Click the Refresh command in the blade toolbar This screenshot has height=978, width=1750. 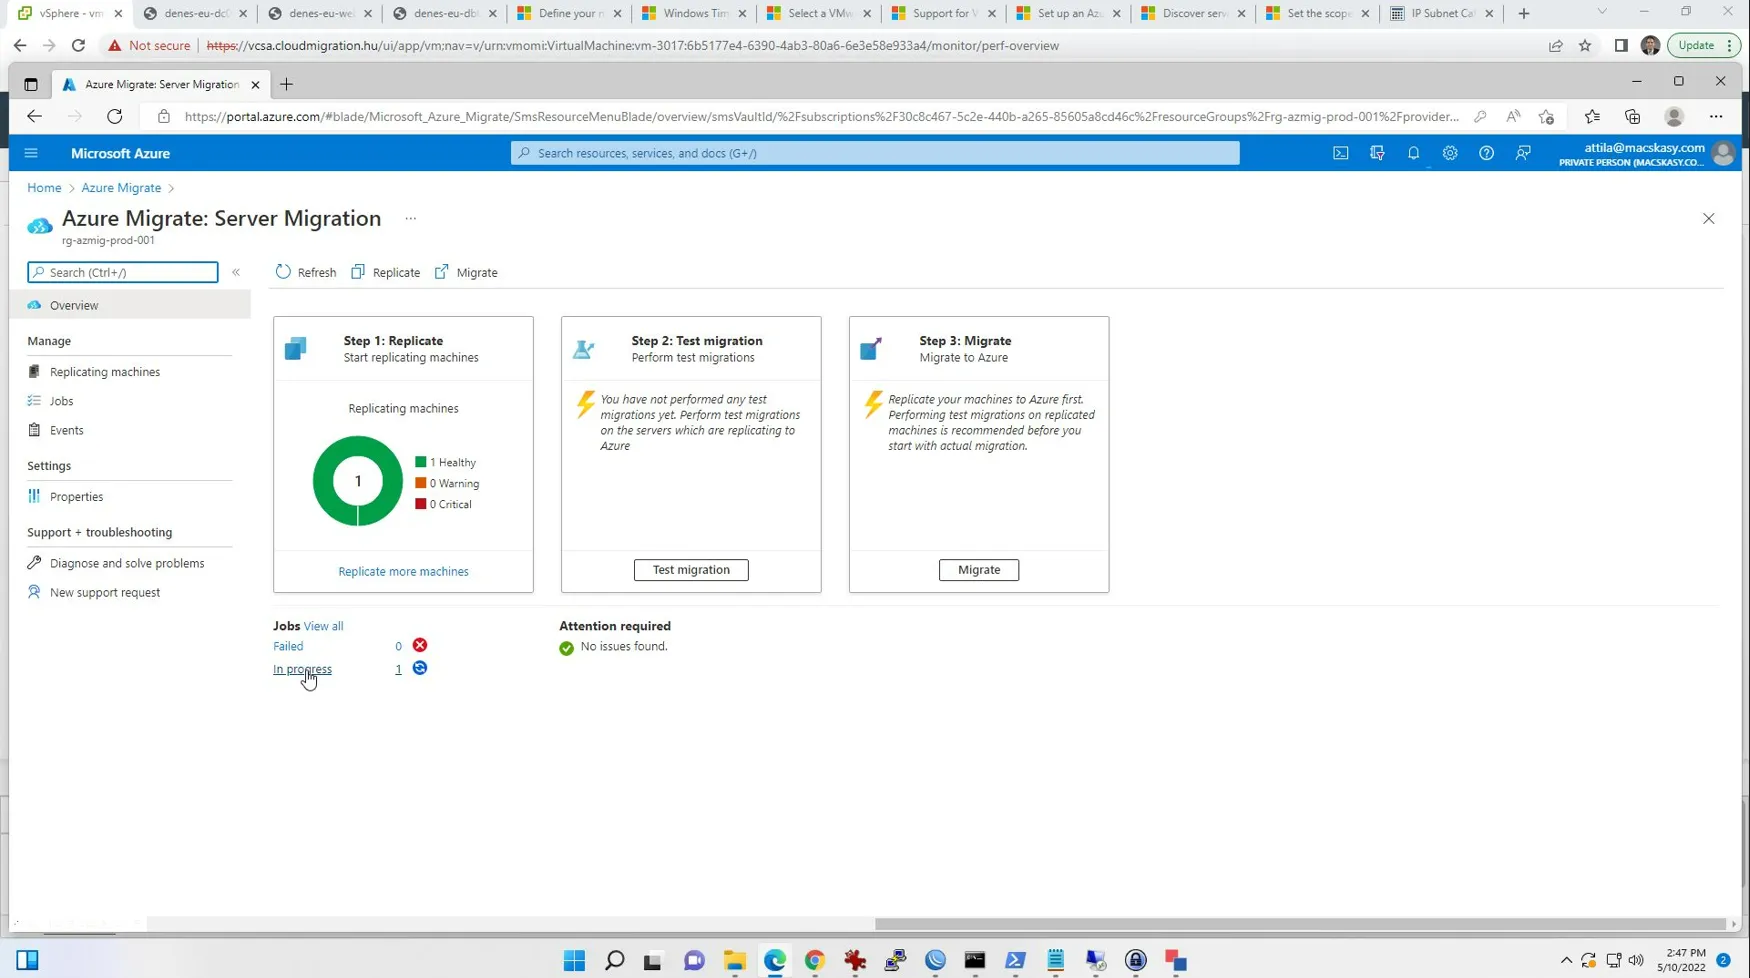coord(306,272)
